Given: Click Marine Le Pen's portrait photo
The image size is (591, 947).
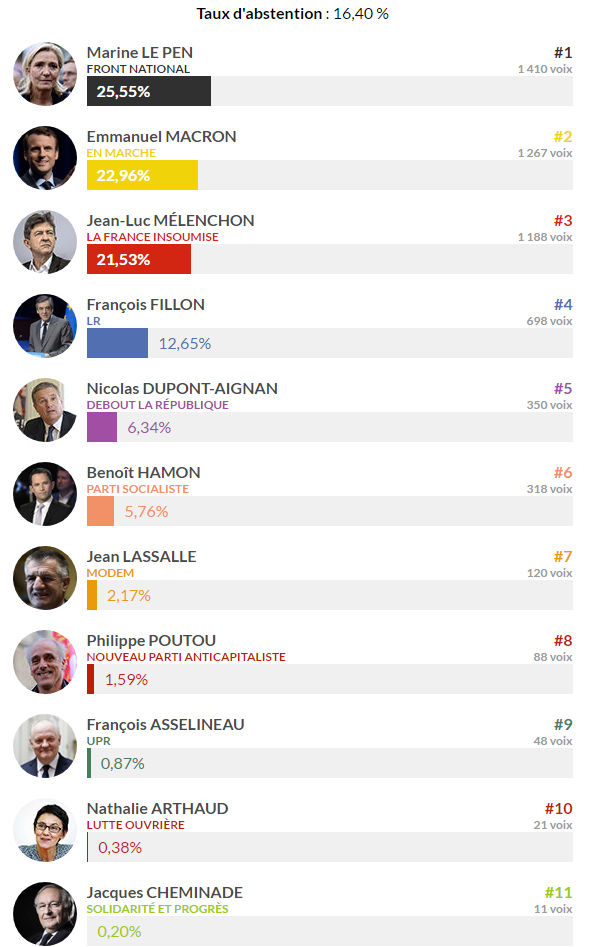Looking at the screenshot, I should (x=45, y=74).
